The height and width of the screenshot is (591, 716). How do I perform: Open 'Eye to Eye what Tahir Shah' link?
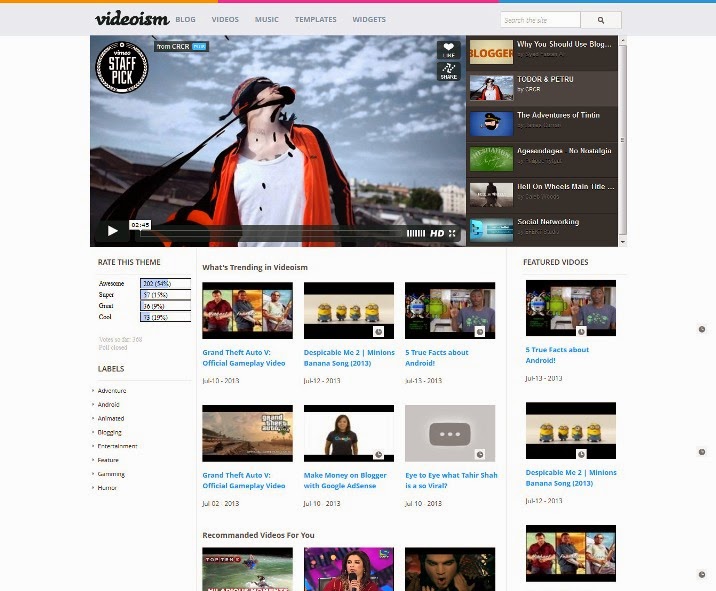451,480
